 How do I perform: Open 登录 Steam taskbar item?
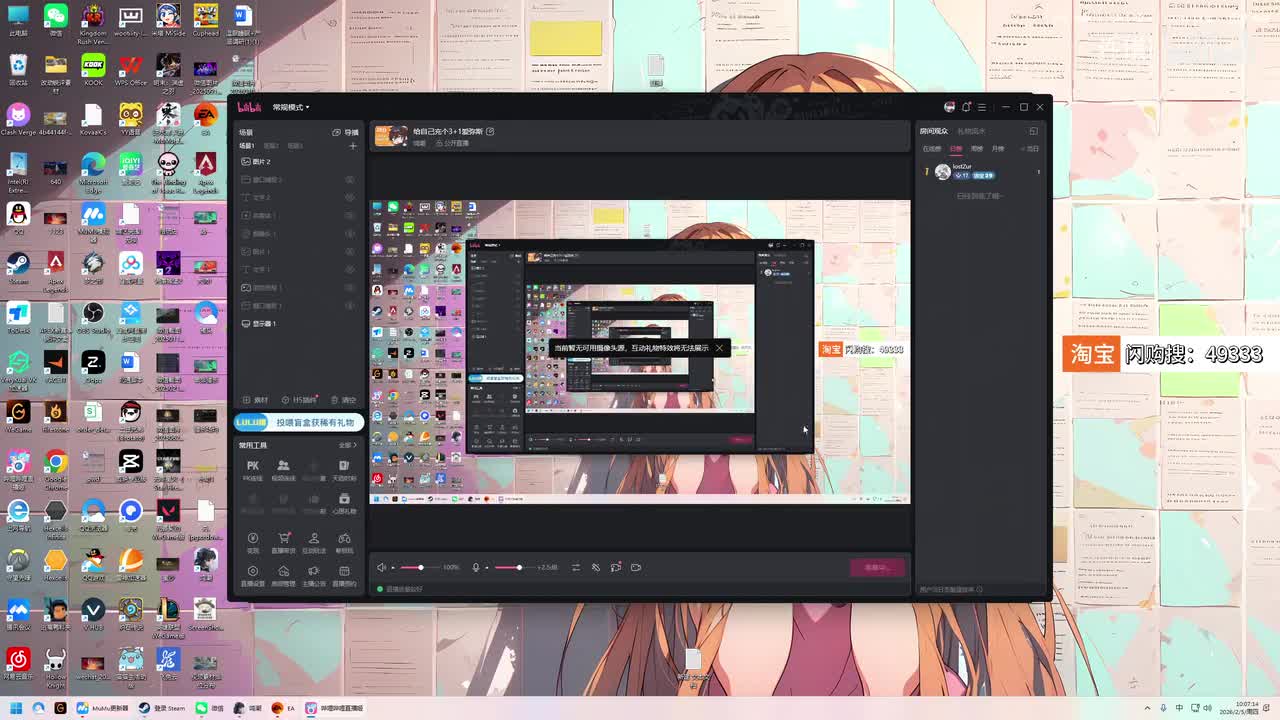162,708
